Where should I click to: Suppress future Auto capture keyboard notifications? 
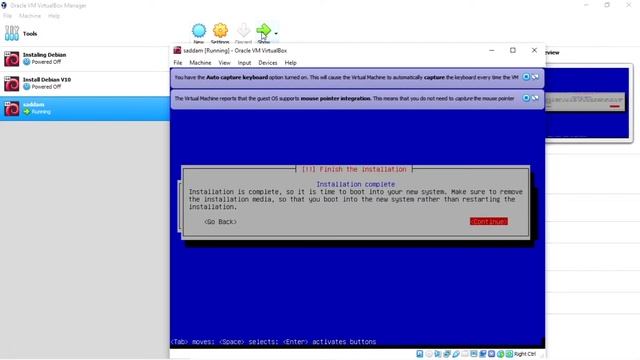(535, 77)
